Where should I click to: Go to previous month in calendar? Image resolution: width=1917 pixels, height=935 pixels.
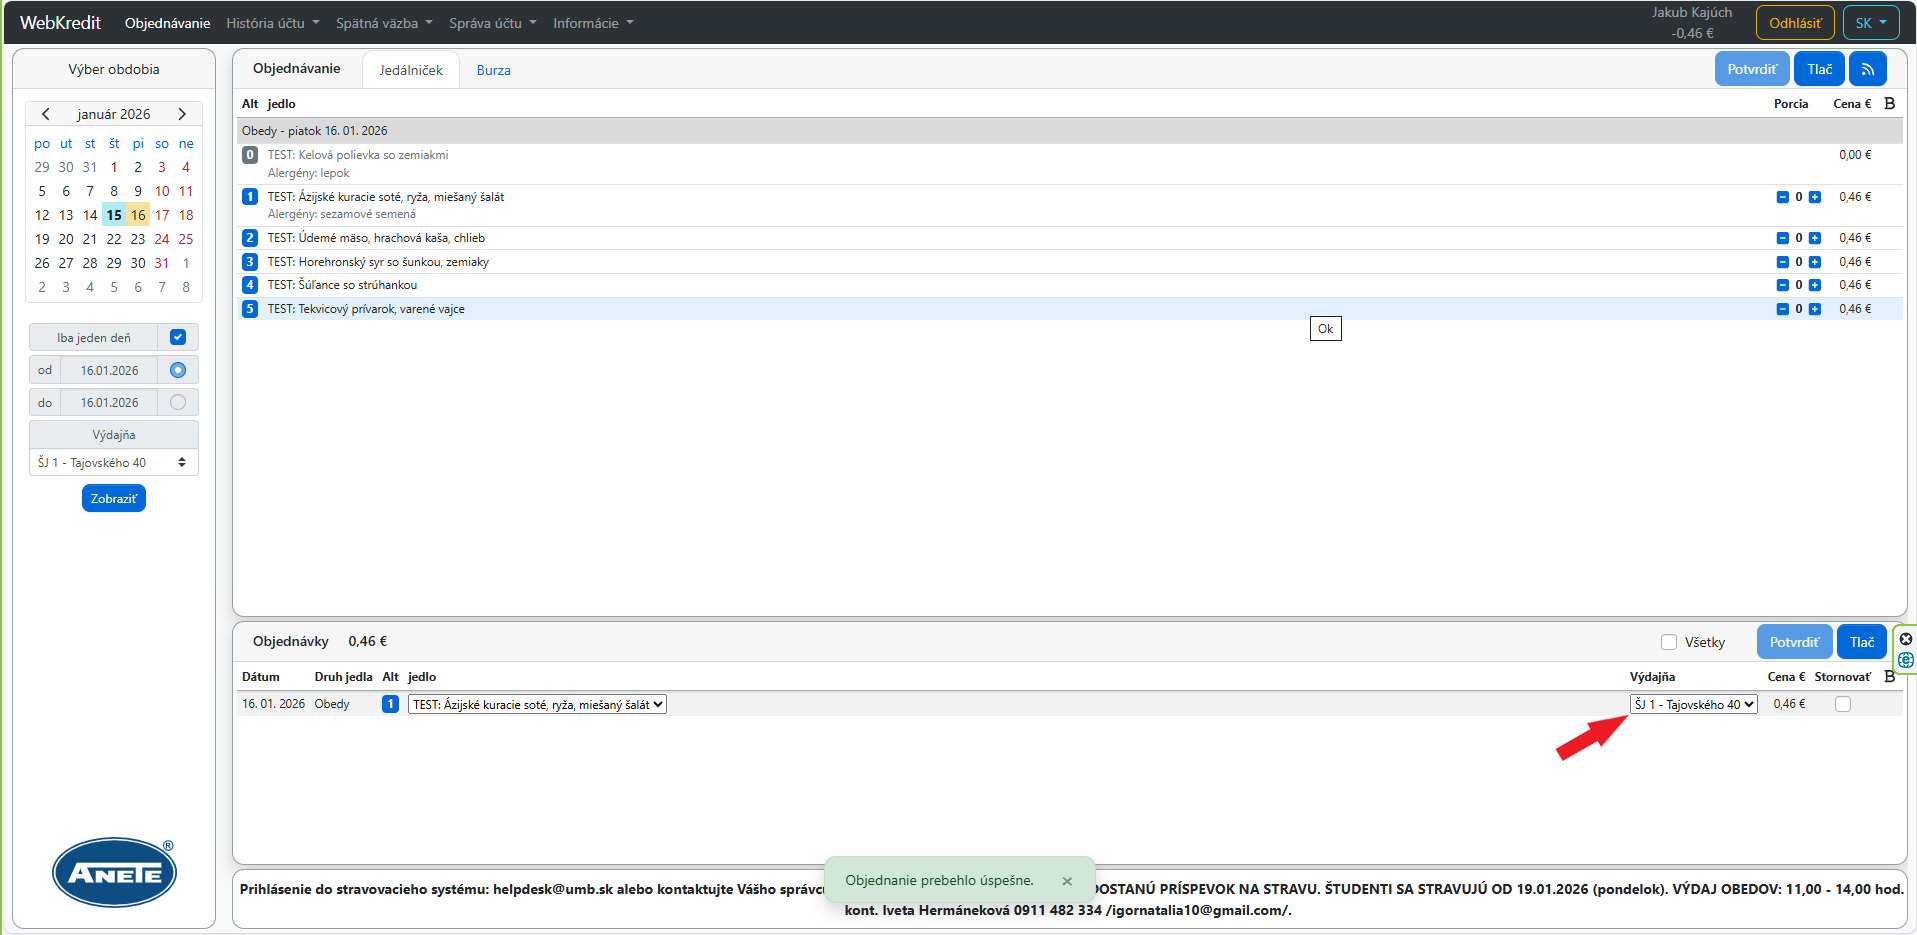pyautogui.click(x=46, y=114)
